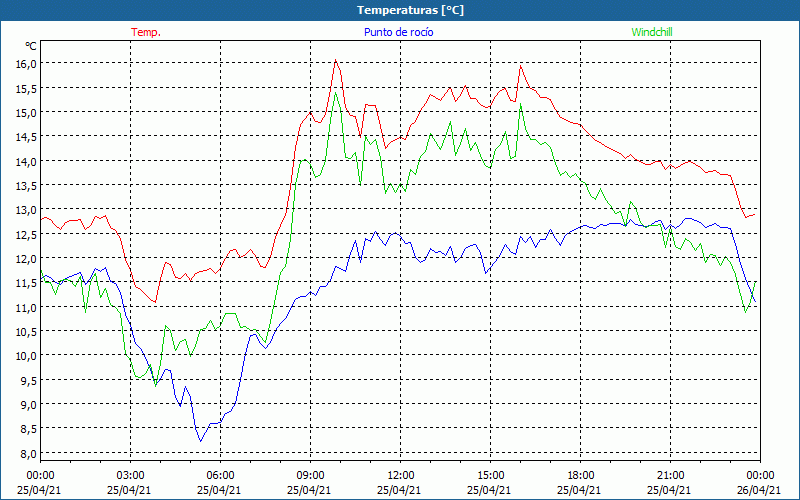The height and width of the screenshot is (500, 800).
Task: Click the 15,0 y-axis value
Action: coord(26,112)
